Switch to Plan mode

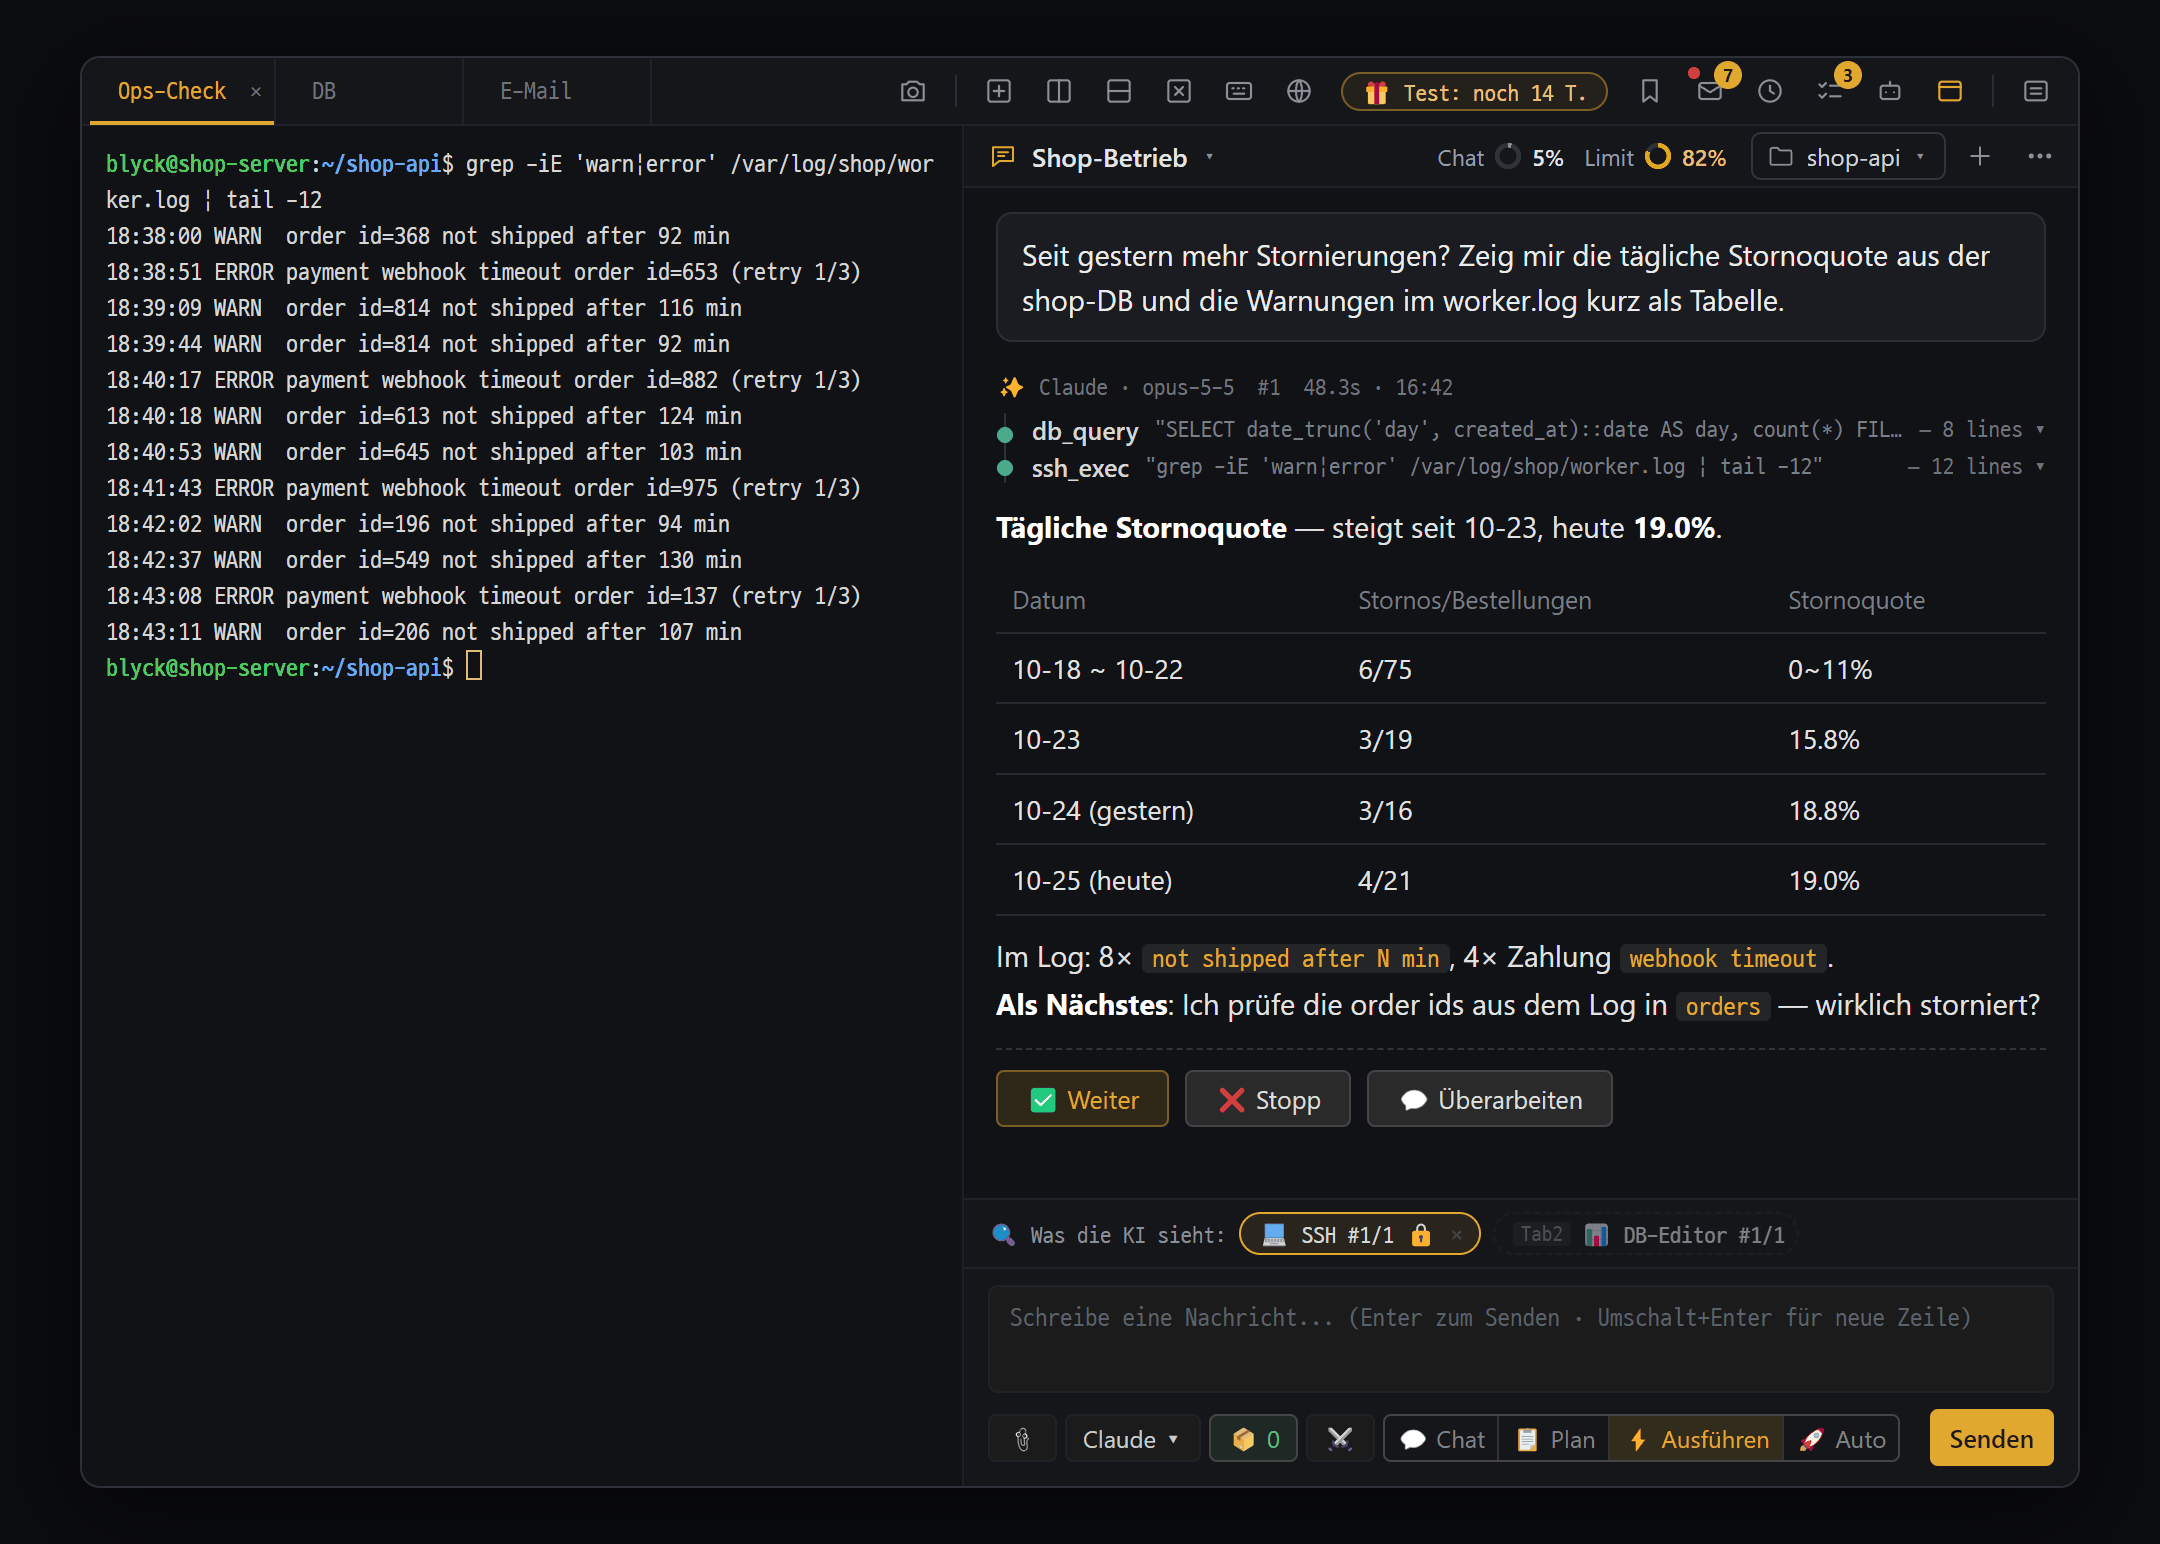click(1555, 1439)
